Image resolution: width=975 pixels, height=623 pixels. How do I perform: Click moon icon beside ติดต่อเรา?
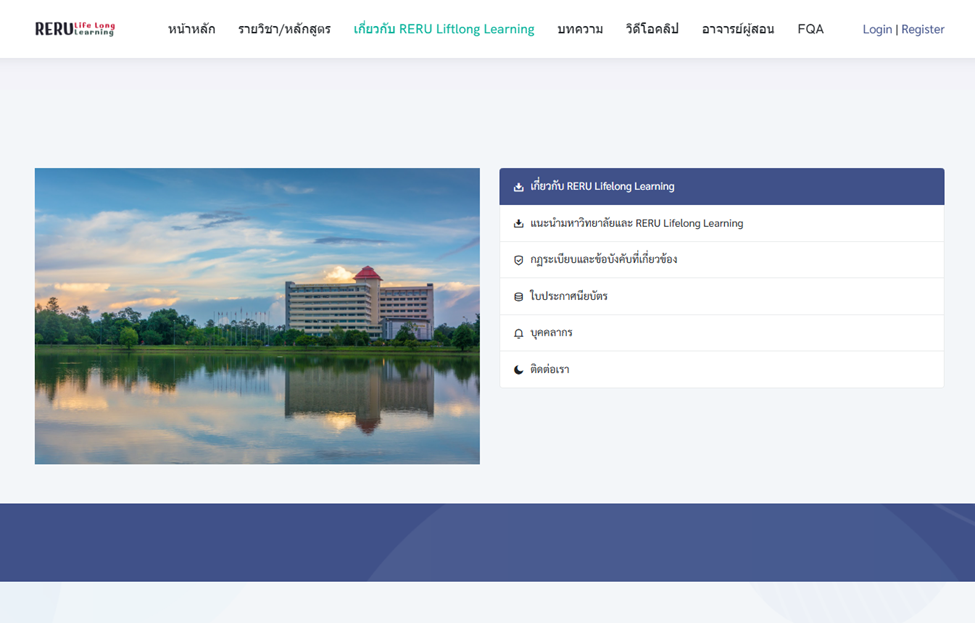coord(519,370)
